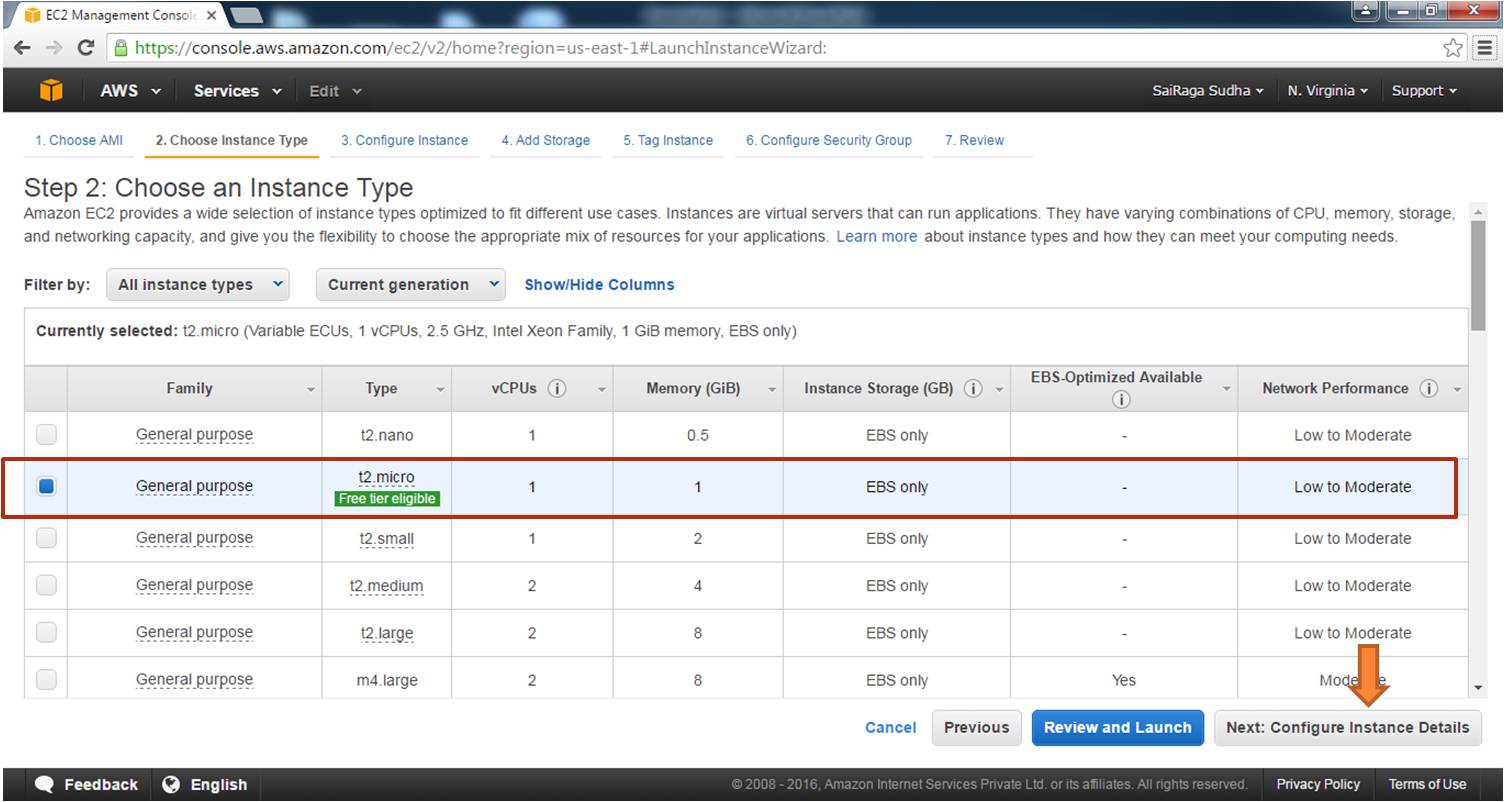Screen dimensions: 1504x802
Task: Go to the 3. Configure Instance step
Action: click(x=404, y=140)
